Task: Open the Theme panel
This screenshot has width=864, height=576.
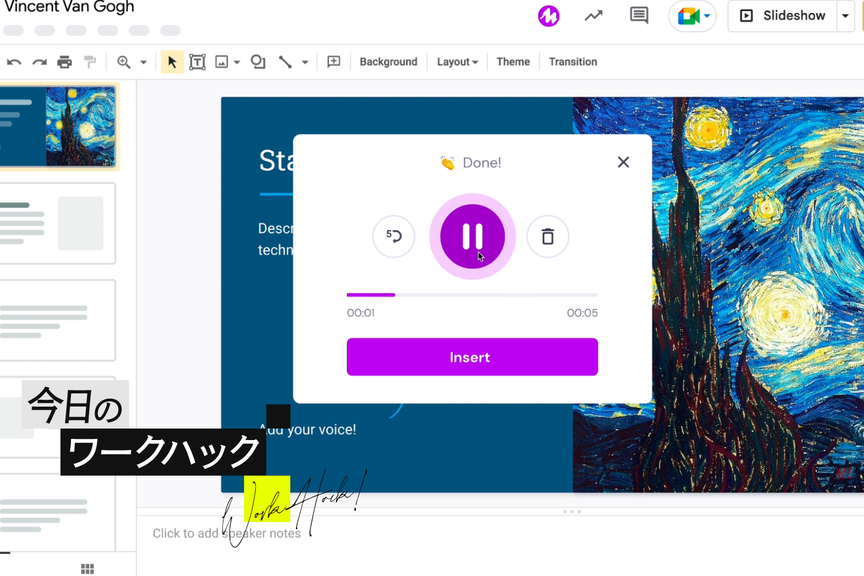Action: tap(513, 62)
